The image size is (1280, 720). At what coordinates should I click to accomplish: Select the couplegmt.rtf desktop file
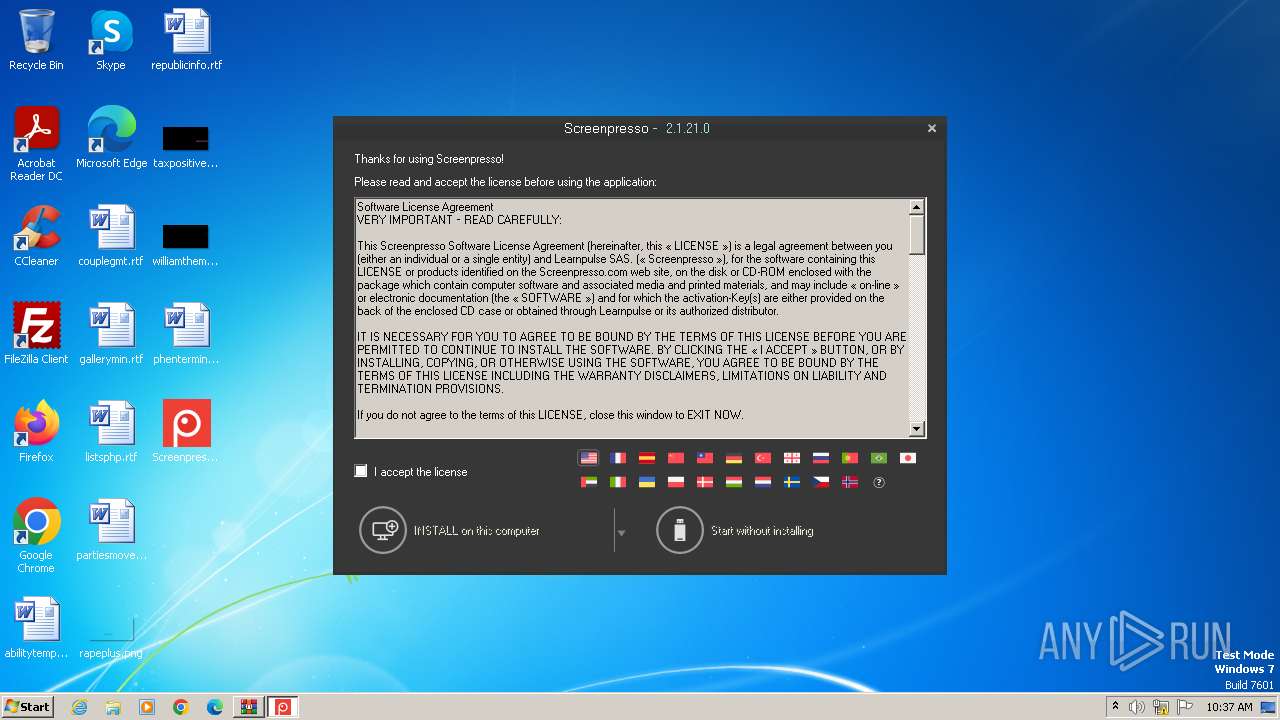point(111,236)
